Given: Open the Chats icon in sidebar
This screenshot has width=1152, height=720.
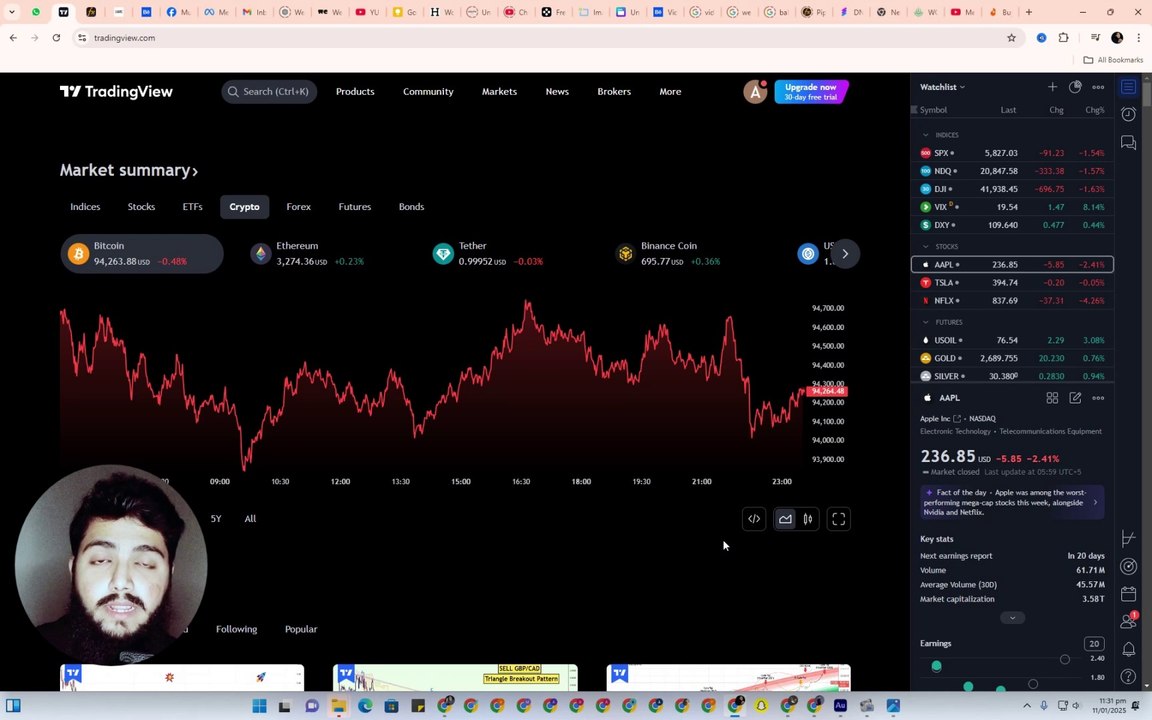Looking at the screenshot, I should (x=1128, y=142).
